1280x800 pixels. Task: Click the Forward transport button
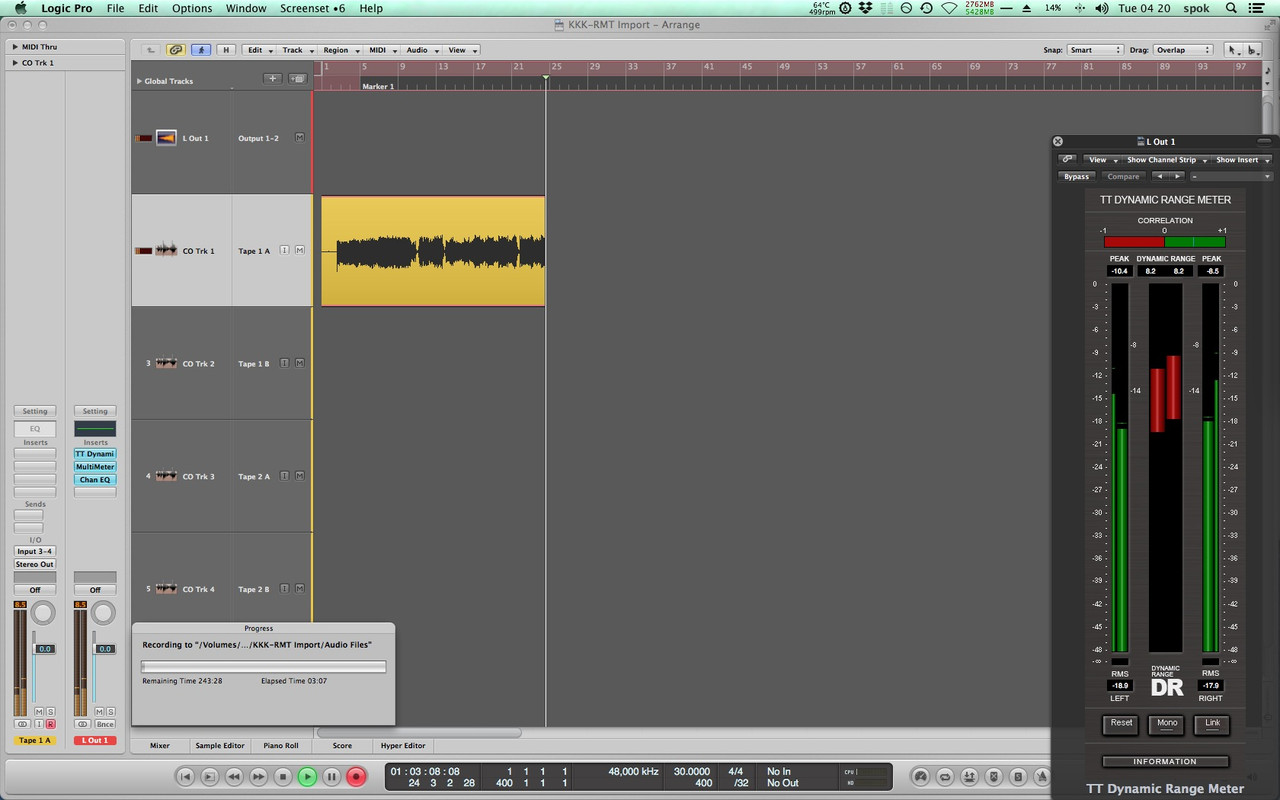click(259, 776)
